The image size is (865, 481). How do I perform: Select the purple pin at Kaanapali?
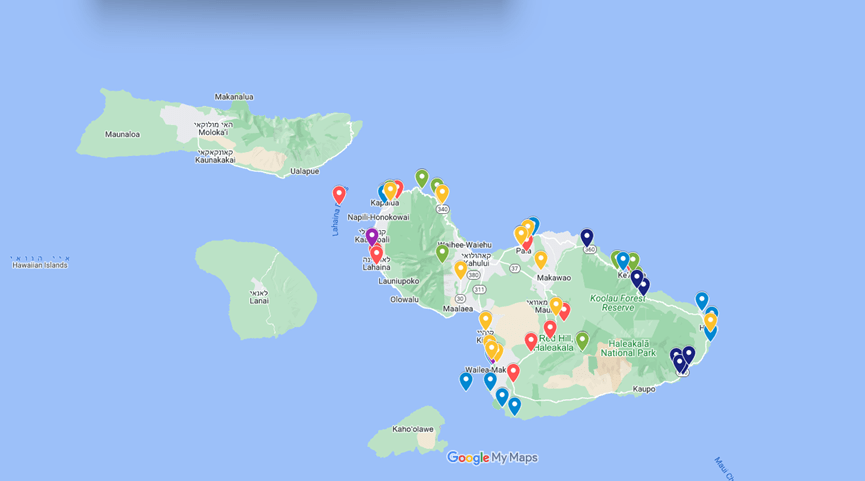coord(372,236)
